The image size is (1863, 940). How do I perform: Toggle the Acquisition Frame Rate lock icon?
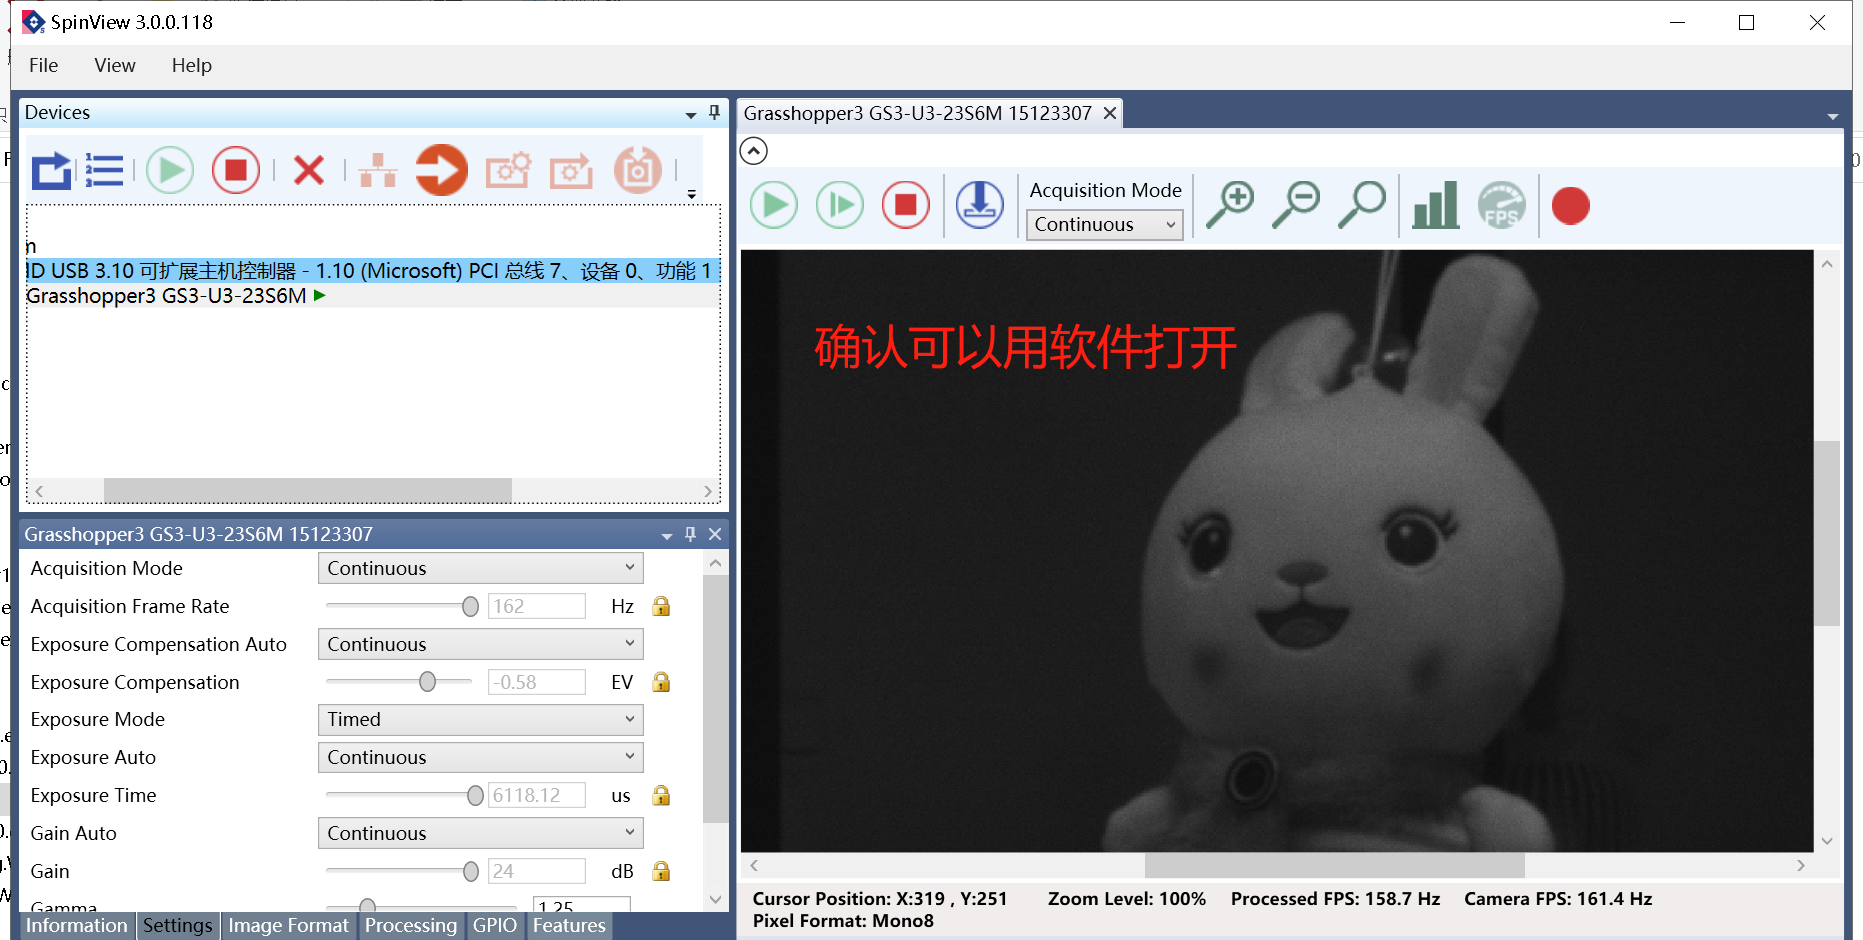(x=661, y=606)
